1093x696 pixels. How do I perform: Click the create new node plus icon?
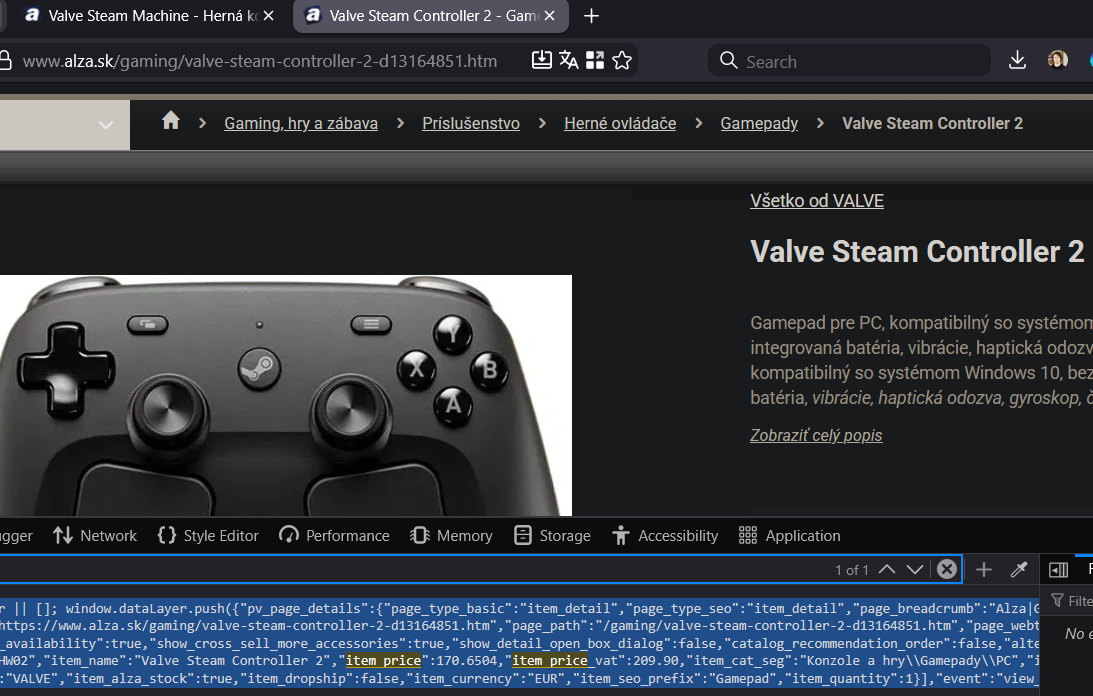[x=984, y=570]
